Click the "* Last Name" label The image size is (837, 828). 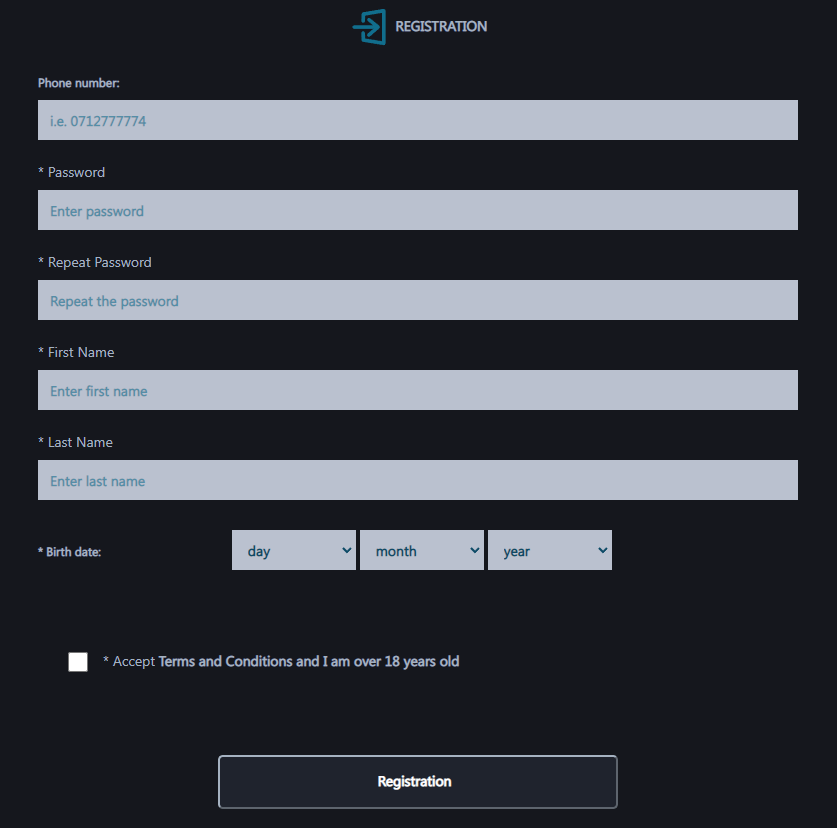75,443
